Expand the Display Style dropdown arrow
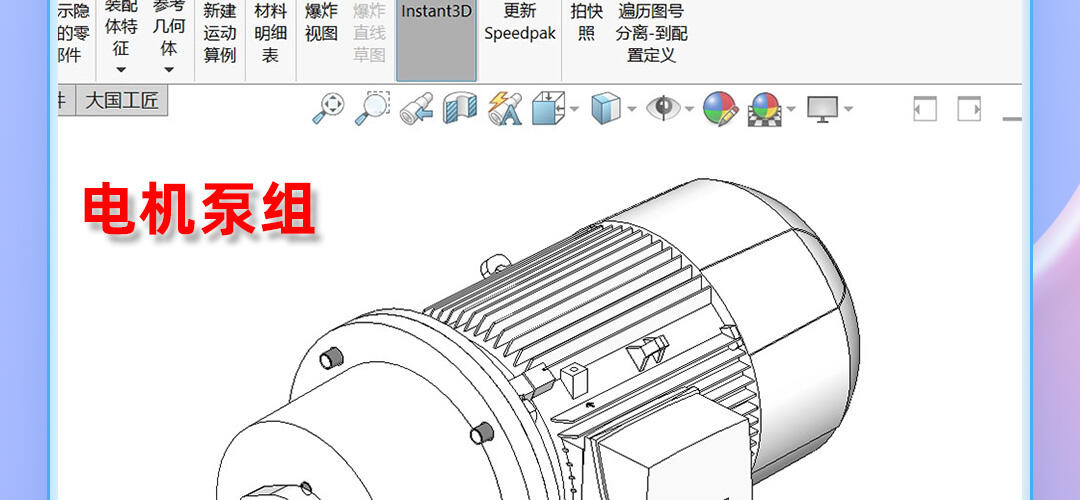This screenshot has height=500, width=1080. (x=631, y=109)
